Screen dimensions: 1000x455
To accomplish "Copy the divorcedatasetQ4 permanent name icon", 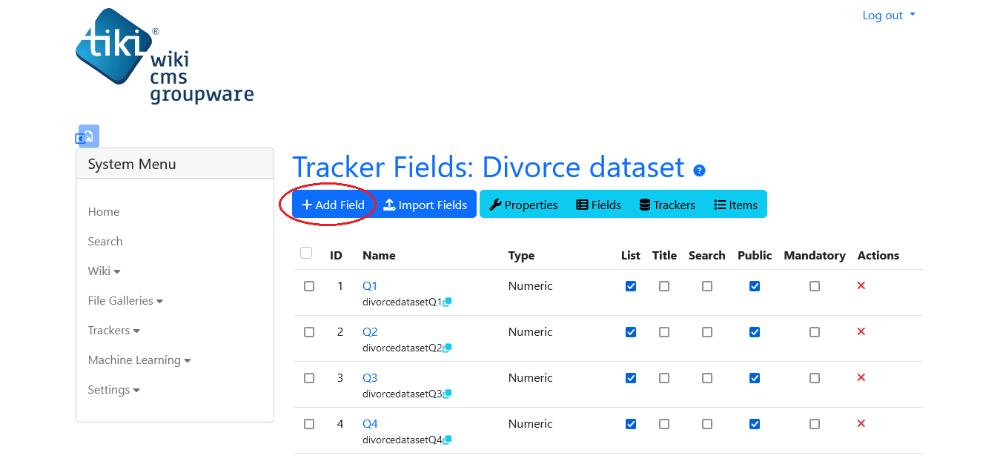I will click(x=447, y=440).
